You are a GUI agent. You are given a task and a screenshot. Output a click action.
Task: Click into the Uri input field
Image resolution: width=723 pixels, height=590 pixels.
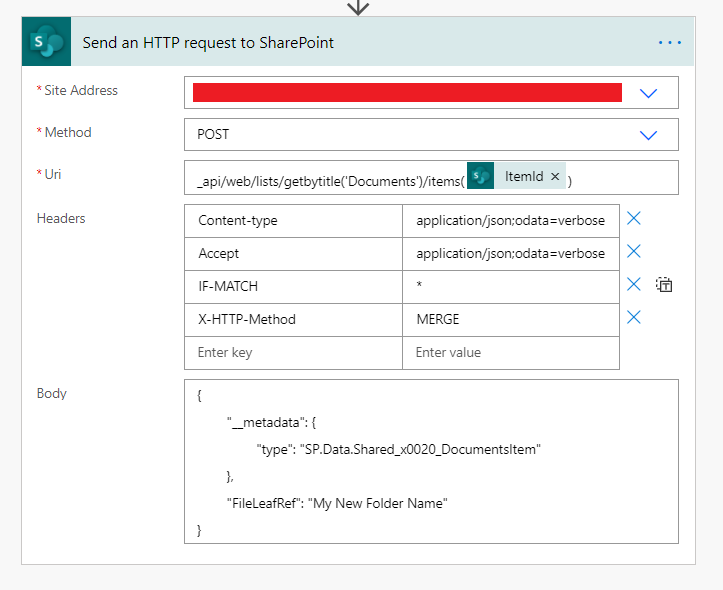pos(431,177)
